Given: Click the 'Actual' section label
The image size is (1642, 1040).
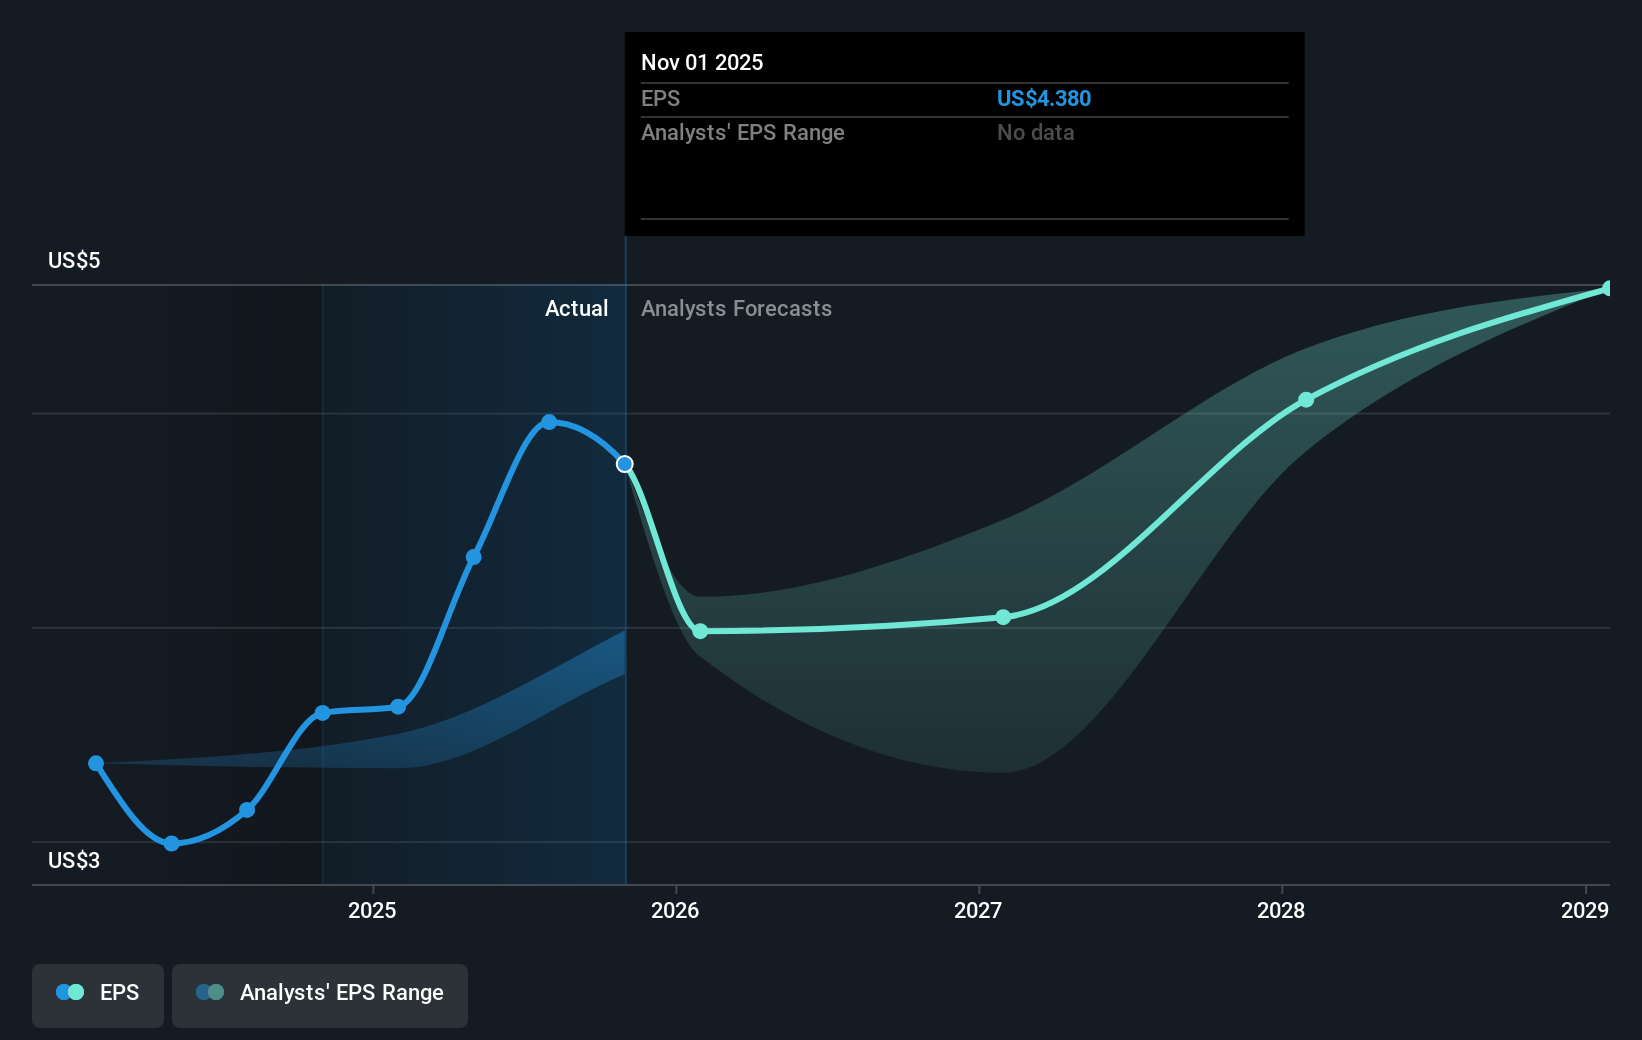Looking at the screenshot, I should coord(576,308).
